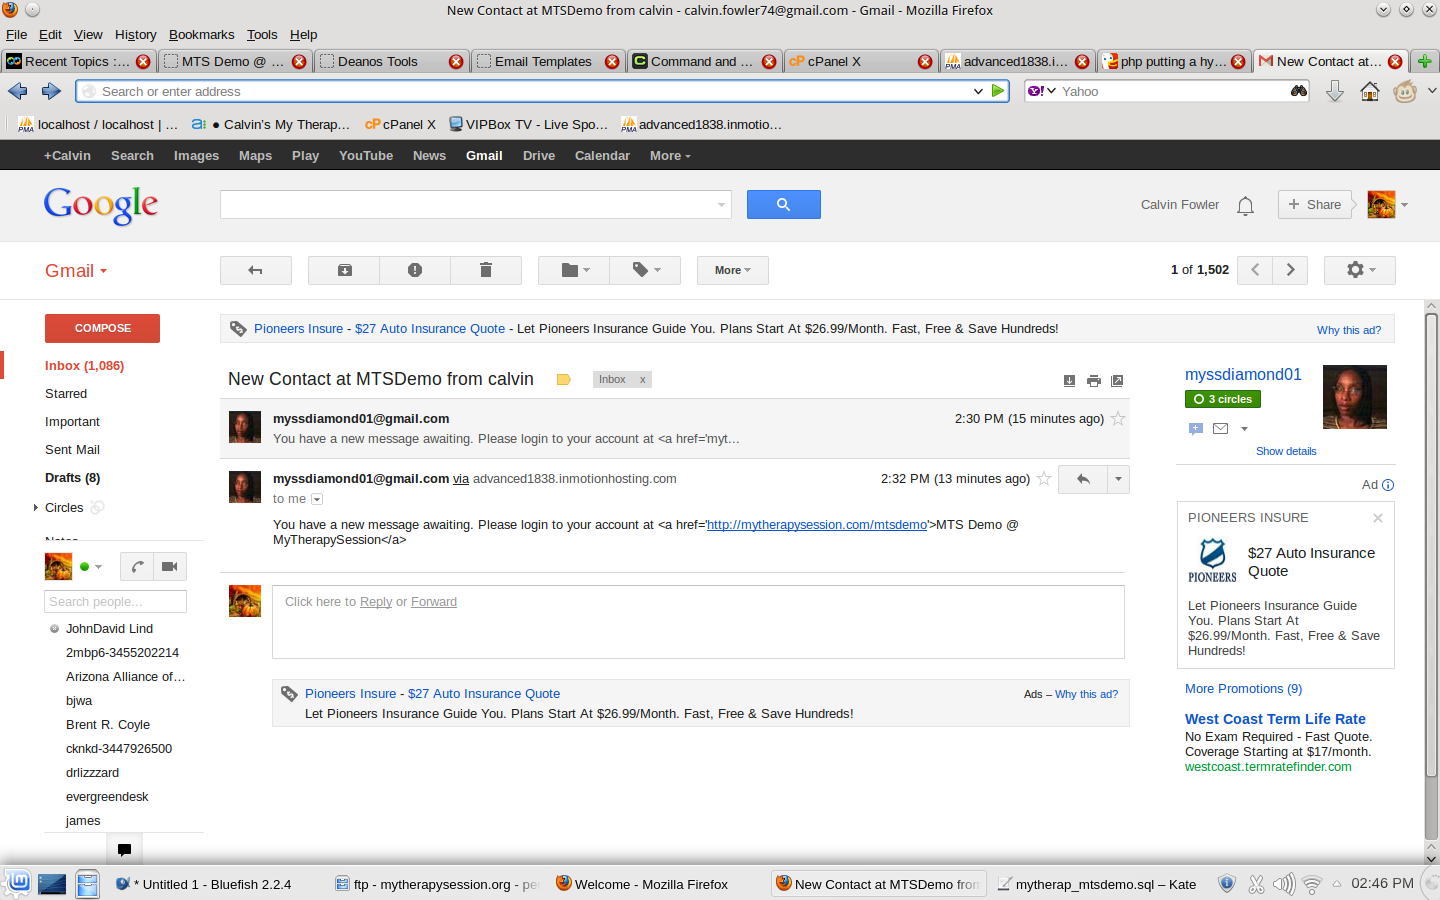This screenshot has height=900, width=1440.
Task: Open the More Promotions (9) link
Action: 1244,689
